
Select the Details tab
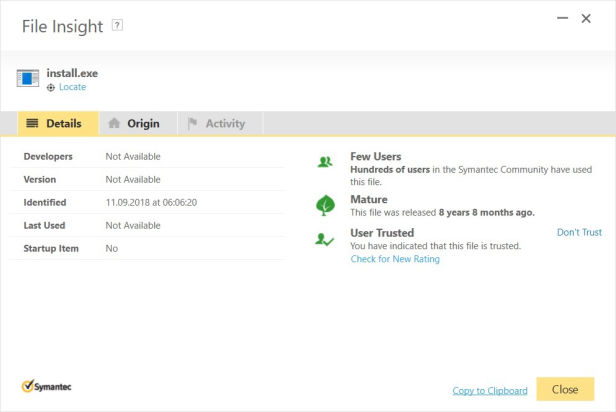(x=58, y=124)
